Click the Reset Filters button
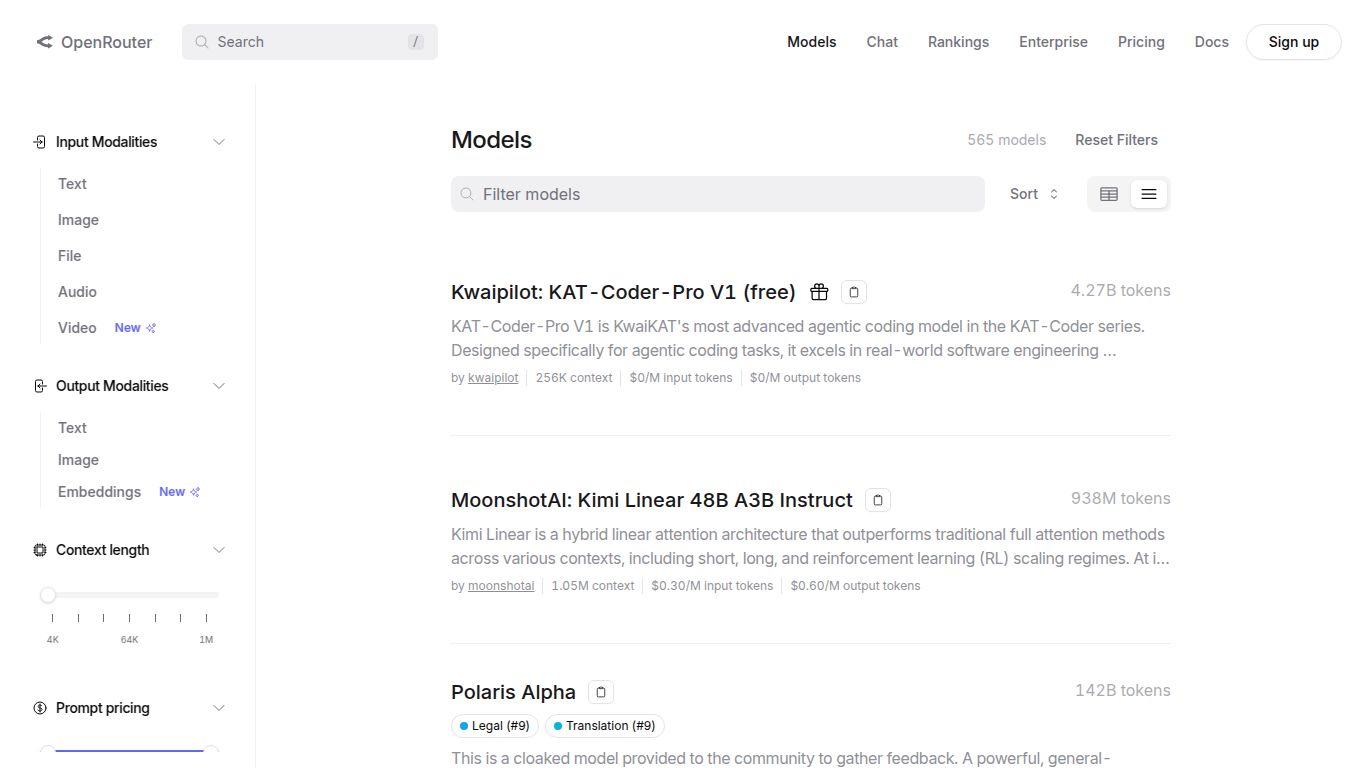The width and height of the screenshot is (1366, 768). click(1116, 140)
